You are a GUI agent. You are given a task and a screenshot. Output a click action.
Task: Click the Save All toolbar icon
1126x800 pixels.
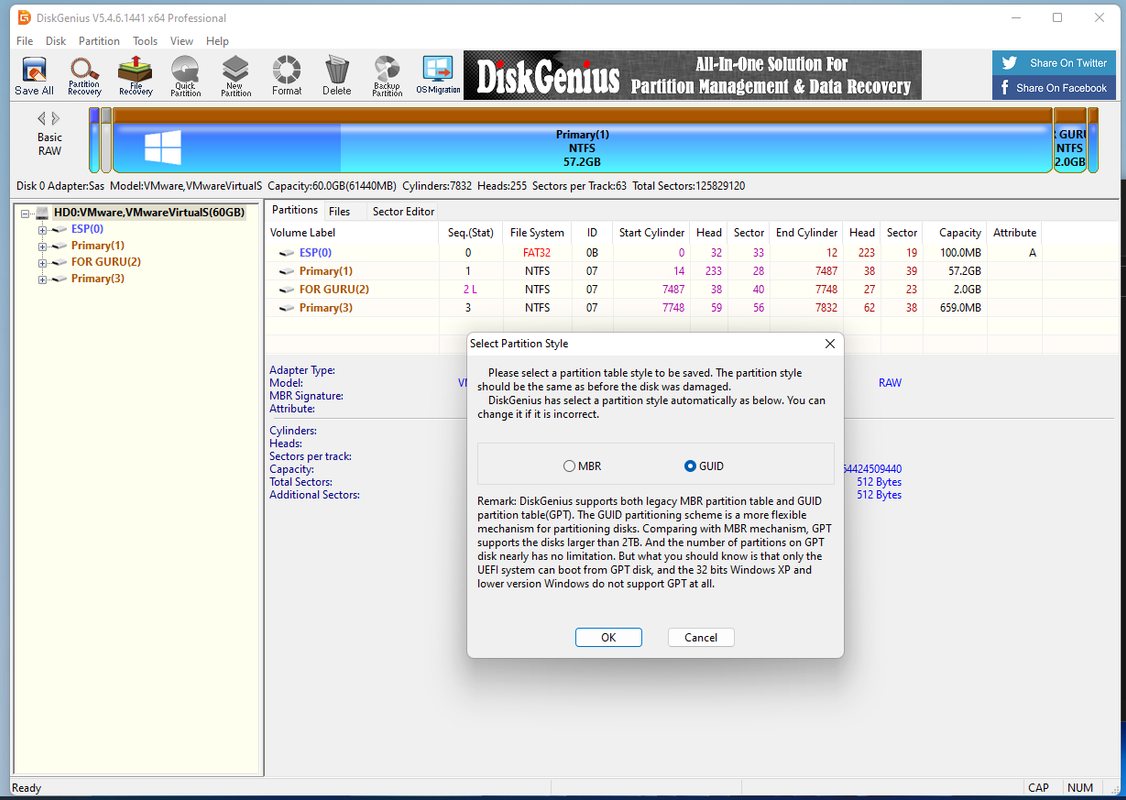click(x=34, y=75)
